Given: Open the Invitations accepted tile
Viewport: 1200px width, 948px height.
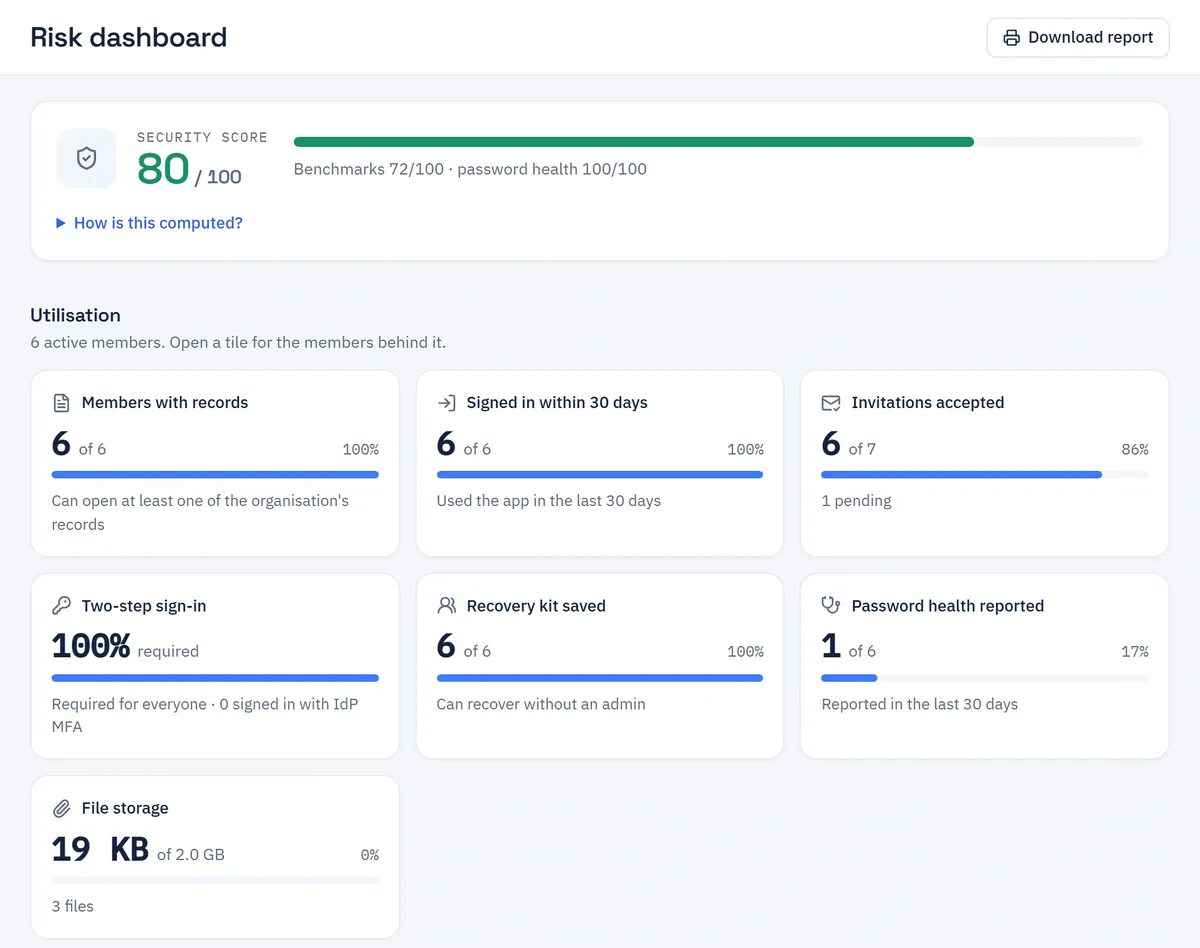Looking at the screenshot, I should point(985,463).
